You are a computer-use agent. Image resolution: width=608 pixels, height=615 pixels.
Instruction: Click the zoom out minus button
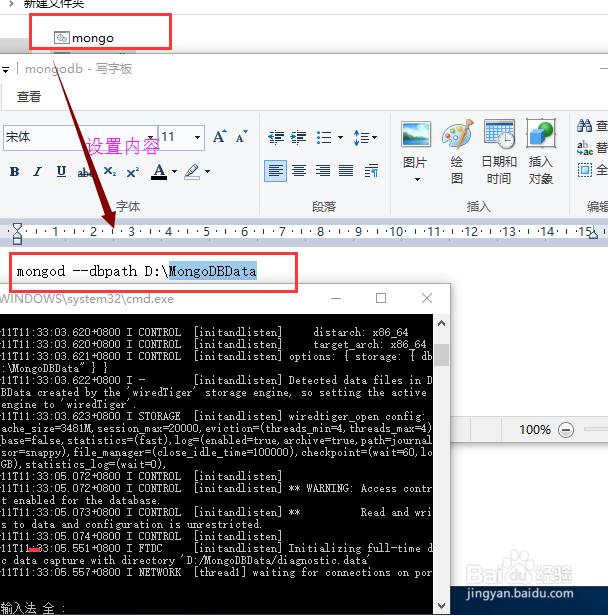(x=566, y=430)
